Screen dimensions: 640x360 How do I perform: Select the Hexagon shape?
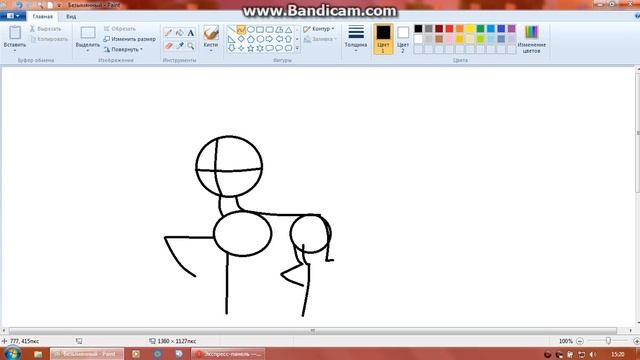click(x=260, y=39)
